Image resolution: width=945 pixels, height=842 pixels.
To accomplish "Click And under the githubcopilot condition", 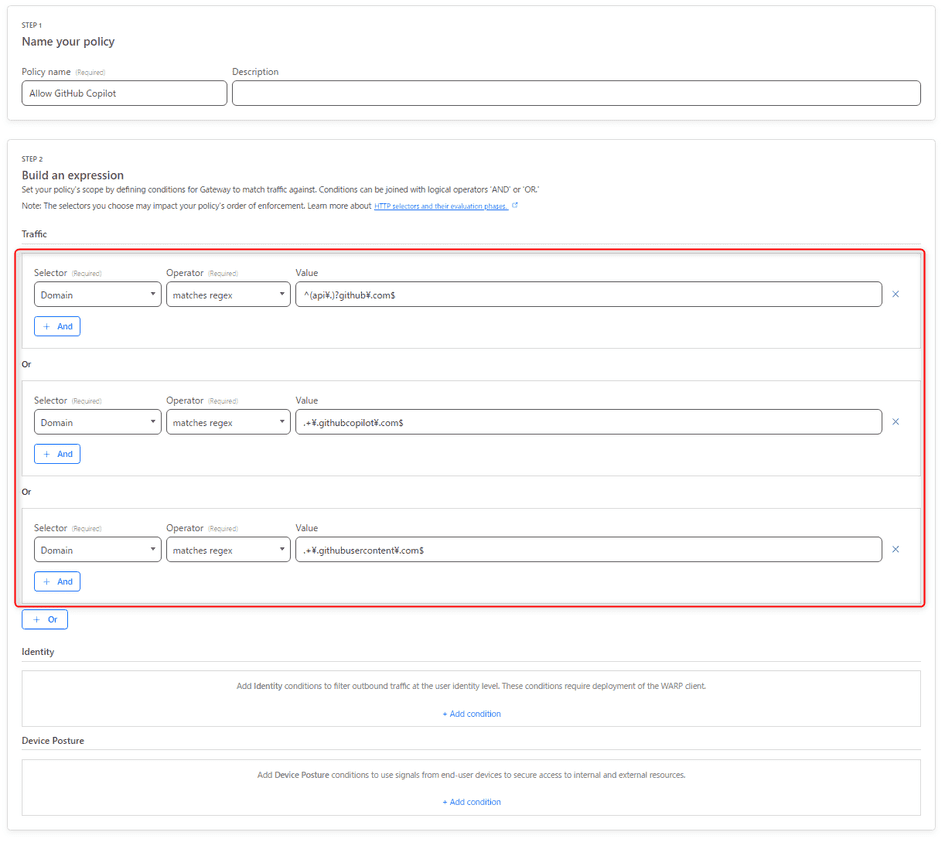I will click(x=57, y=453).
